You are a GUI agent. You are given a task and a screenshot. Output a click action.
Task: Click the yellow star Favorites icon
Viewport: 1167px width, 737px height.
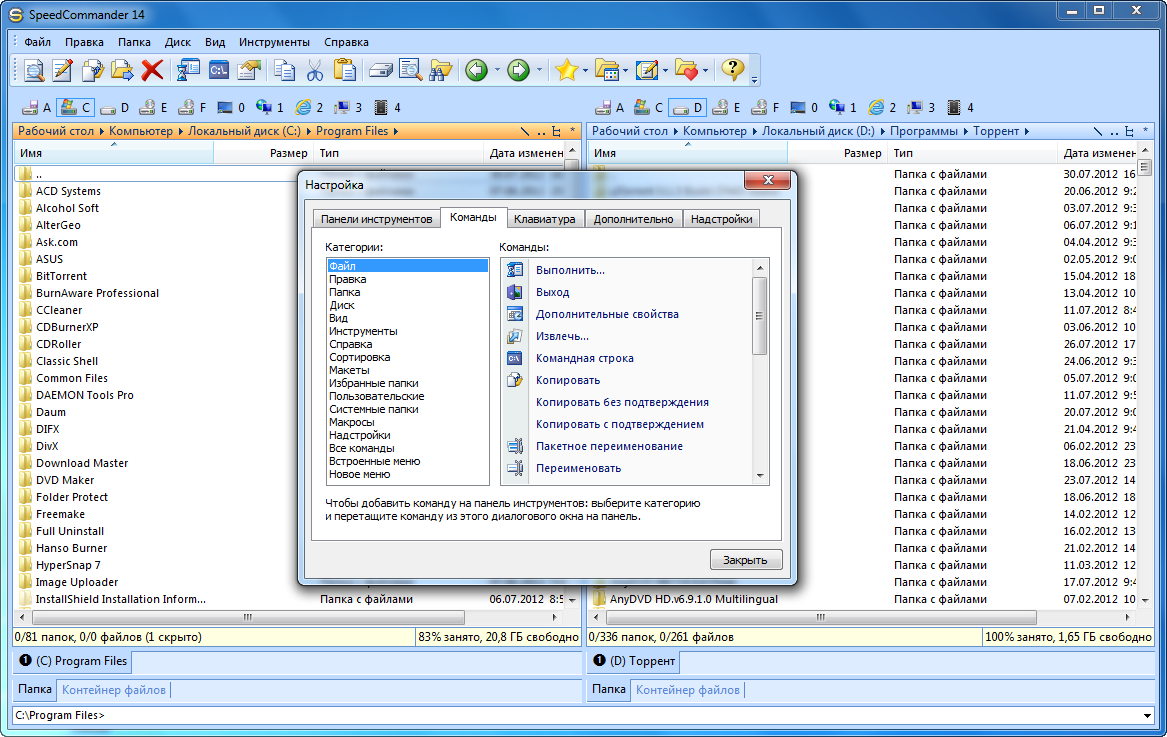coord(566,70)
